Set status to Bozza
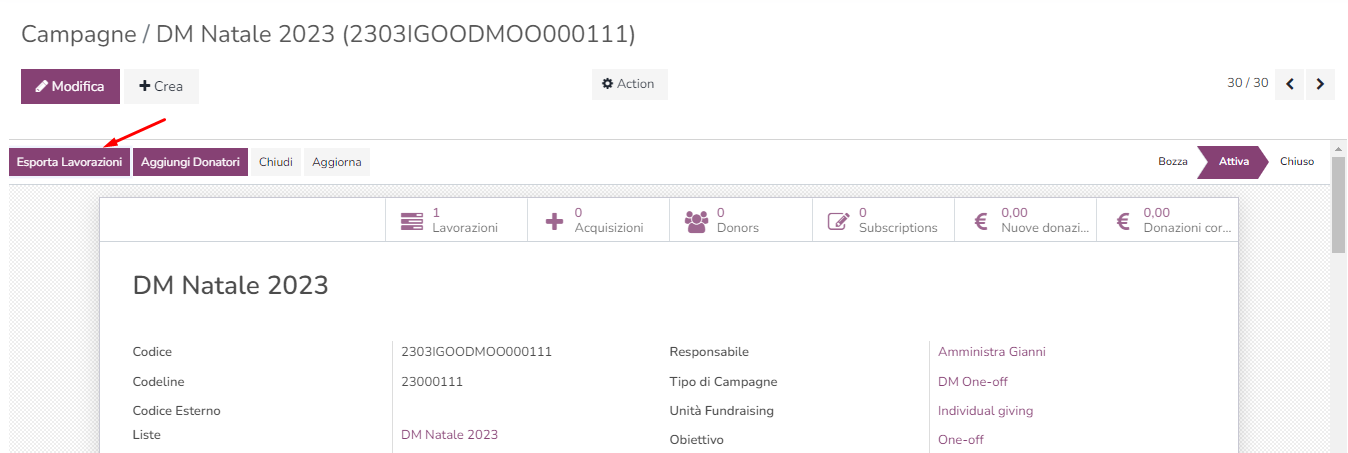 1173,162
